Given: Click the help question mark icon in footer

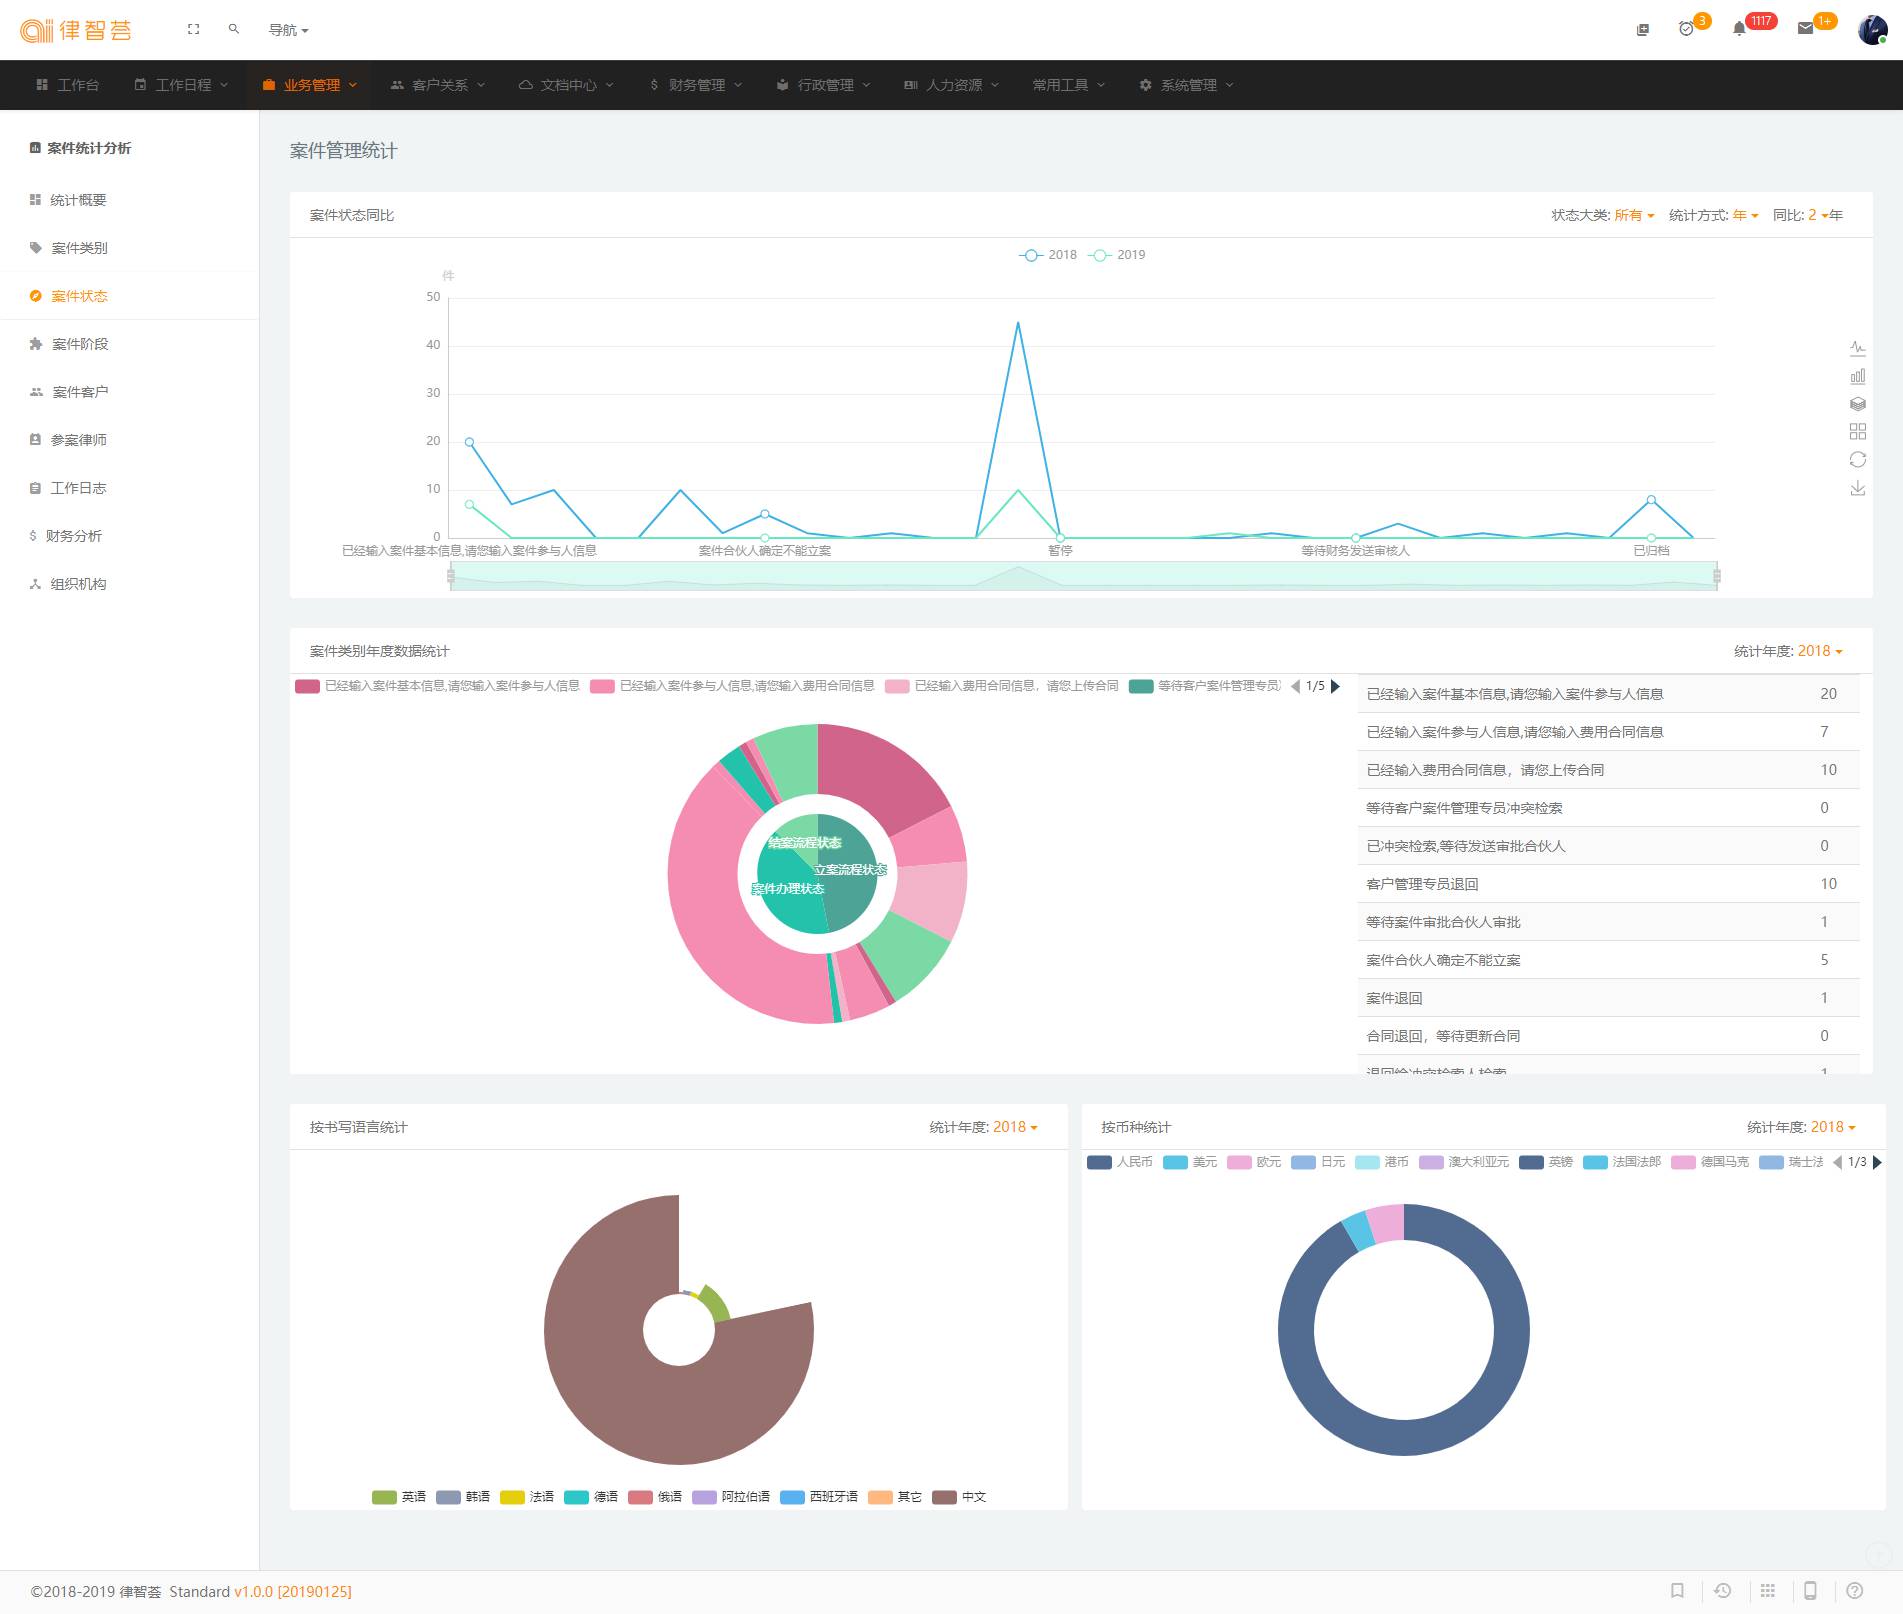Looking at the screenshot, I should 1854,1591.
